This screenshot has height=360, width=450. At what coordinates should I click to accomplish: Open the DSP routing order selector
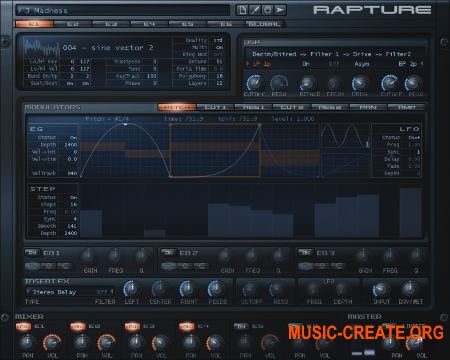point(332,54)
